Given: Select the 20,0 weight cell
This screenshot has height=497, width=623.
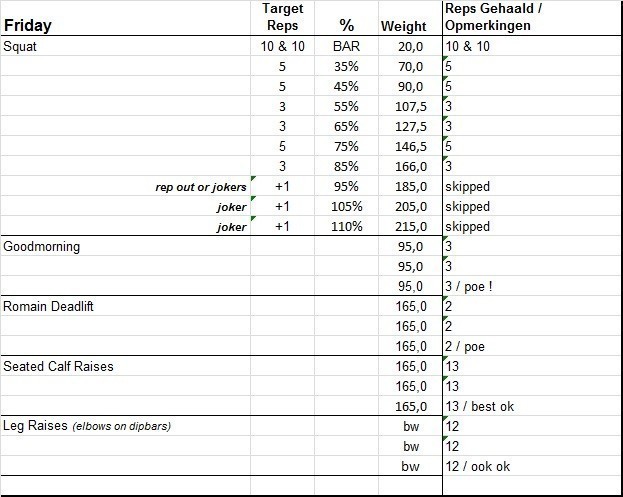Looking at the screenshot, I should pos(411,47).
